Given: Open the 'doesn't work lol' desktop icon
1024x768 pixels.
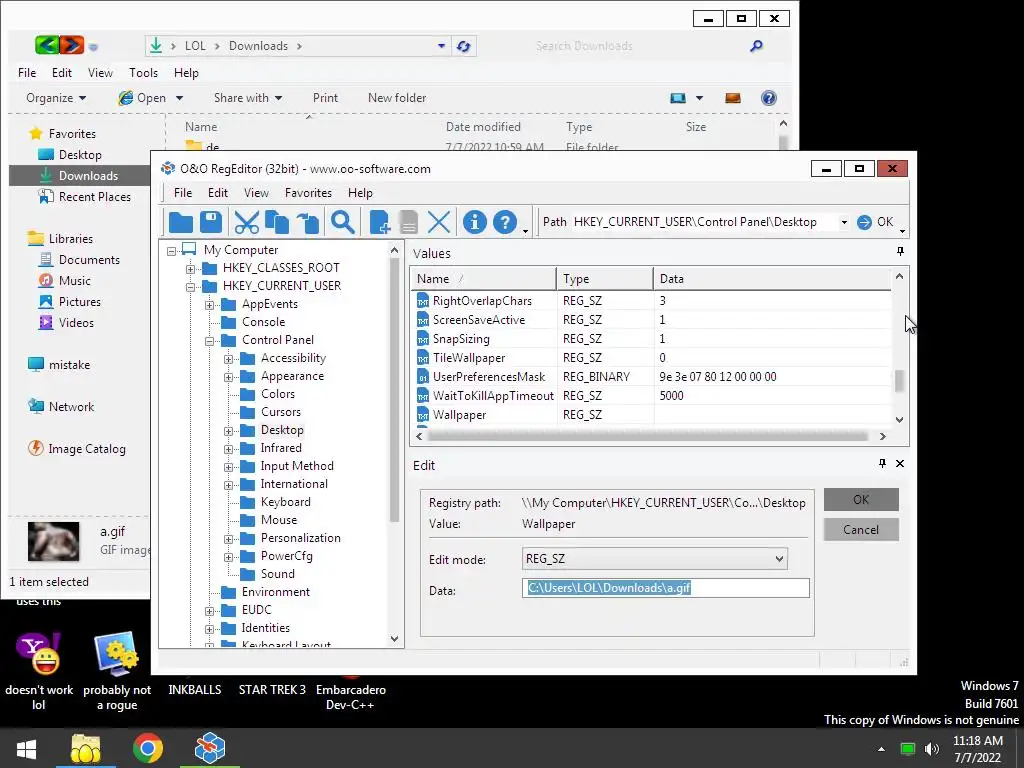Looking at the screenshot, I should pos(39,670).
